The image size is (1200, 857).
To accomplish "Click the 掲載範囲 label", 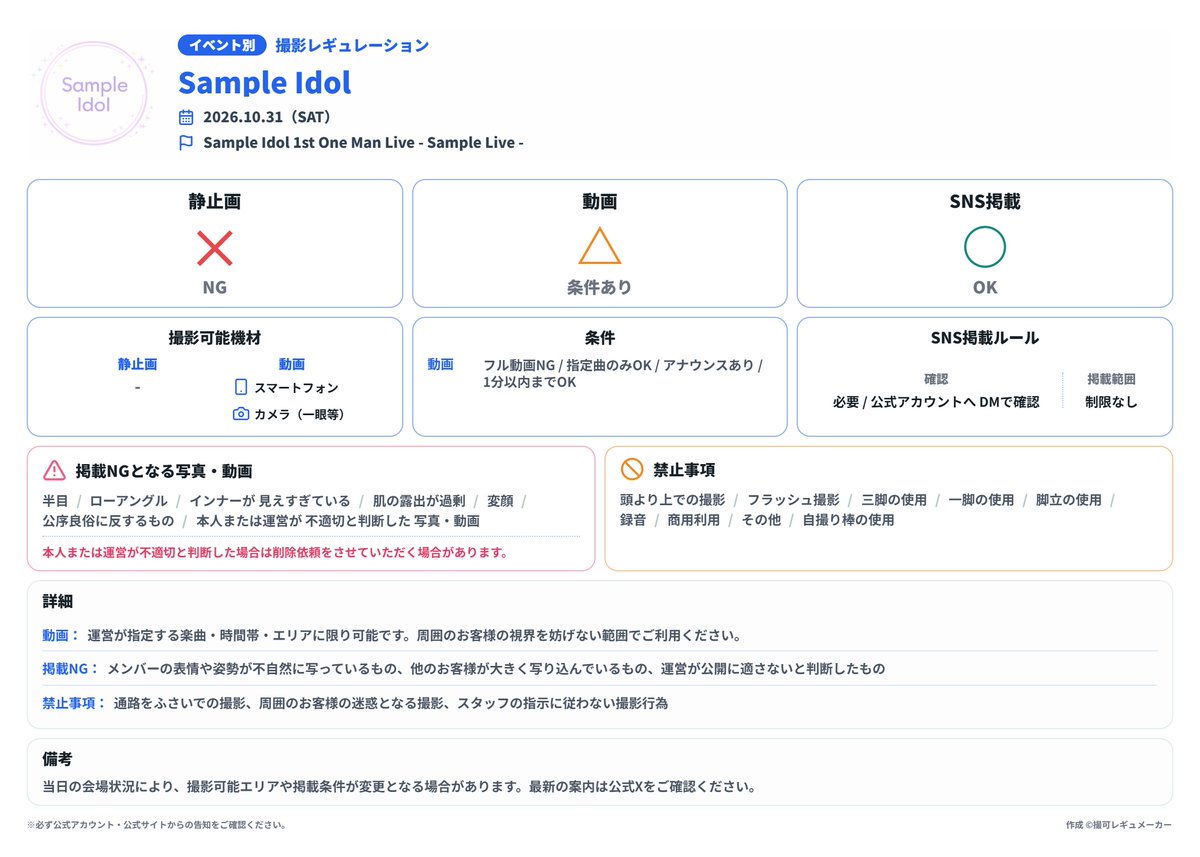I will pos(1112,380).
